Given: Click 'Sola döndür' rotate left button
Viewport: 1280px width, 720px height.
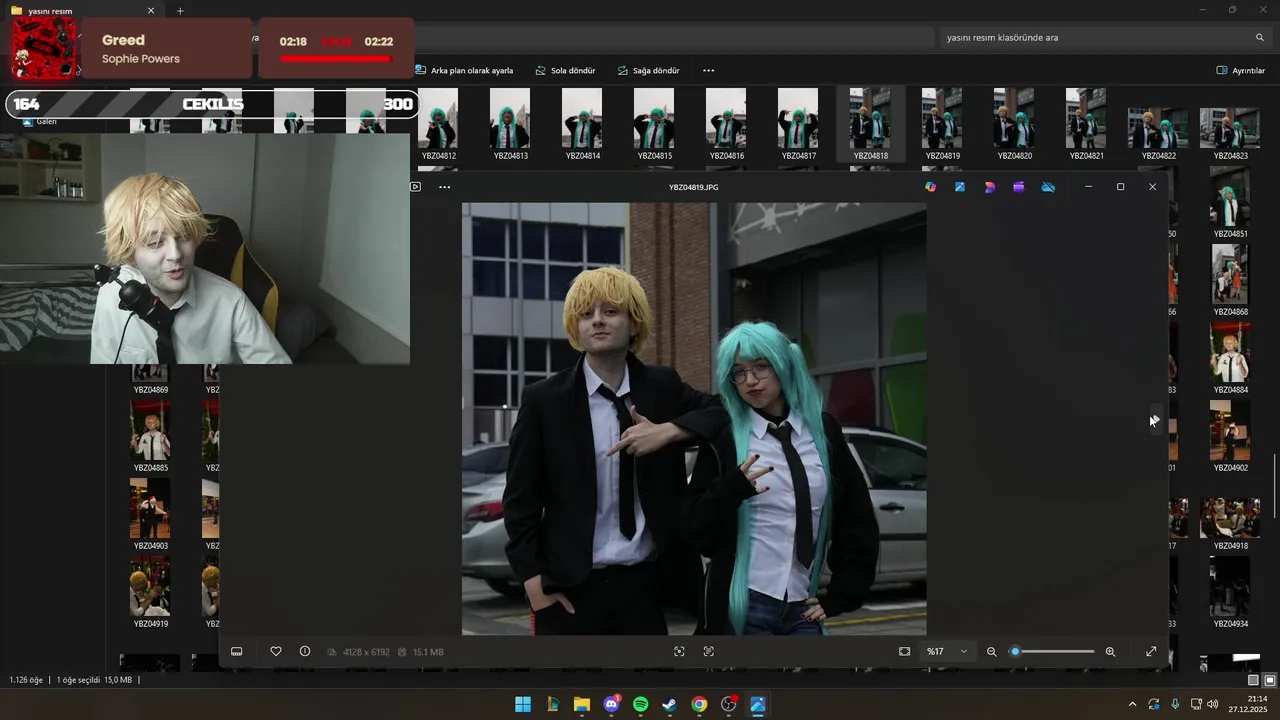Looking at the screenshot, I should 565,71.
